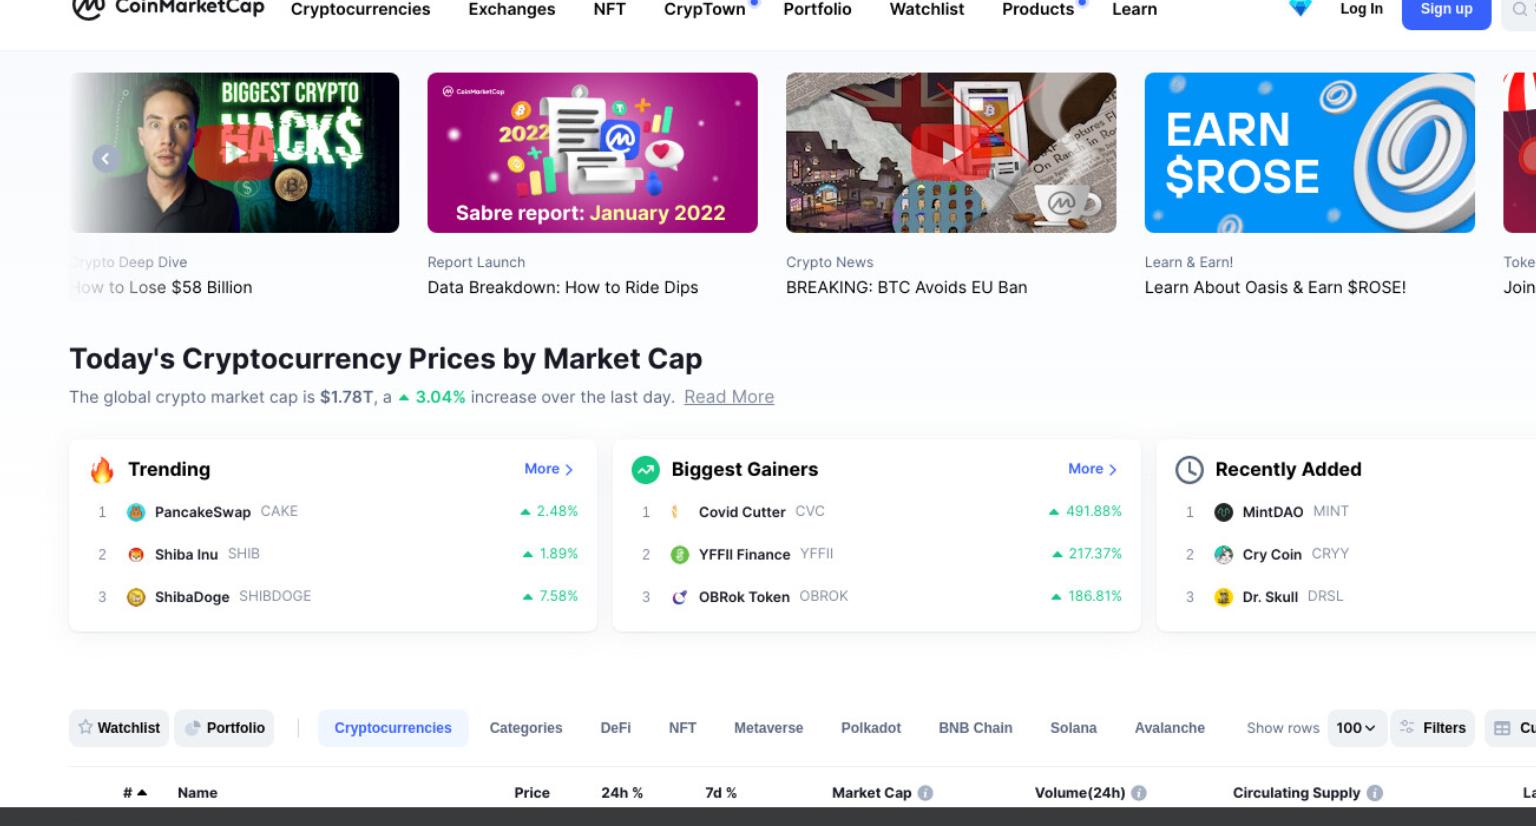The width and height of the screenshot is (1536, 826).
Task: Click the YFFII Finance coin icon
Action: (680, 554)
